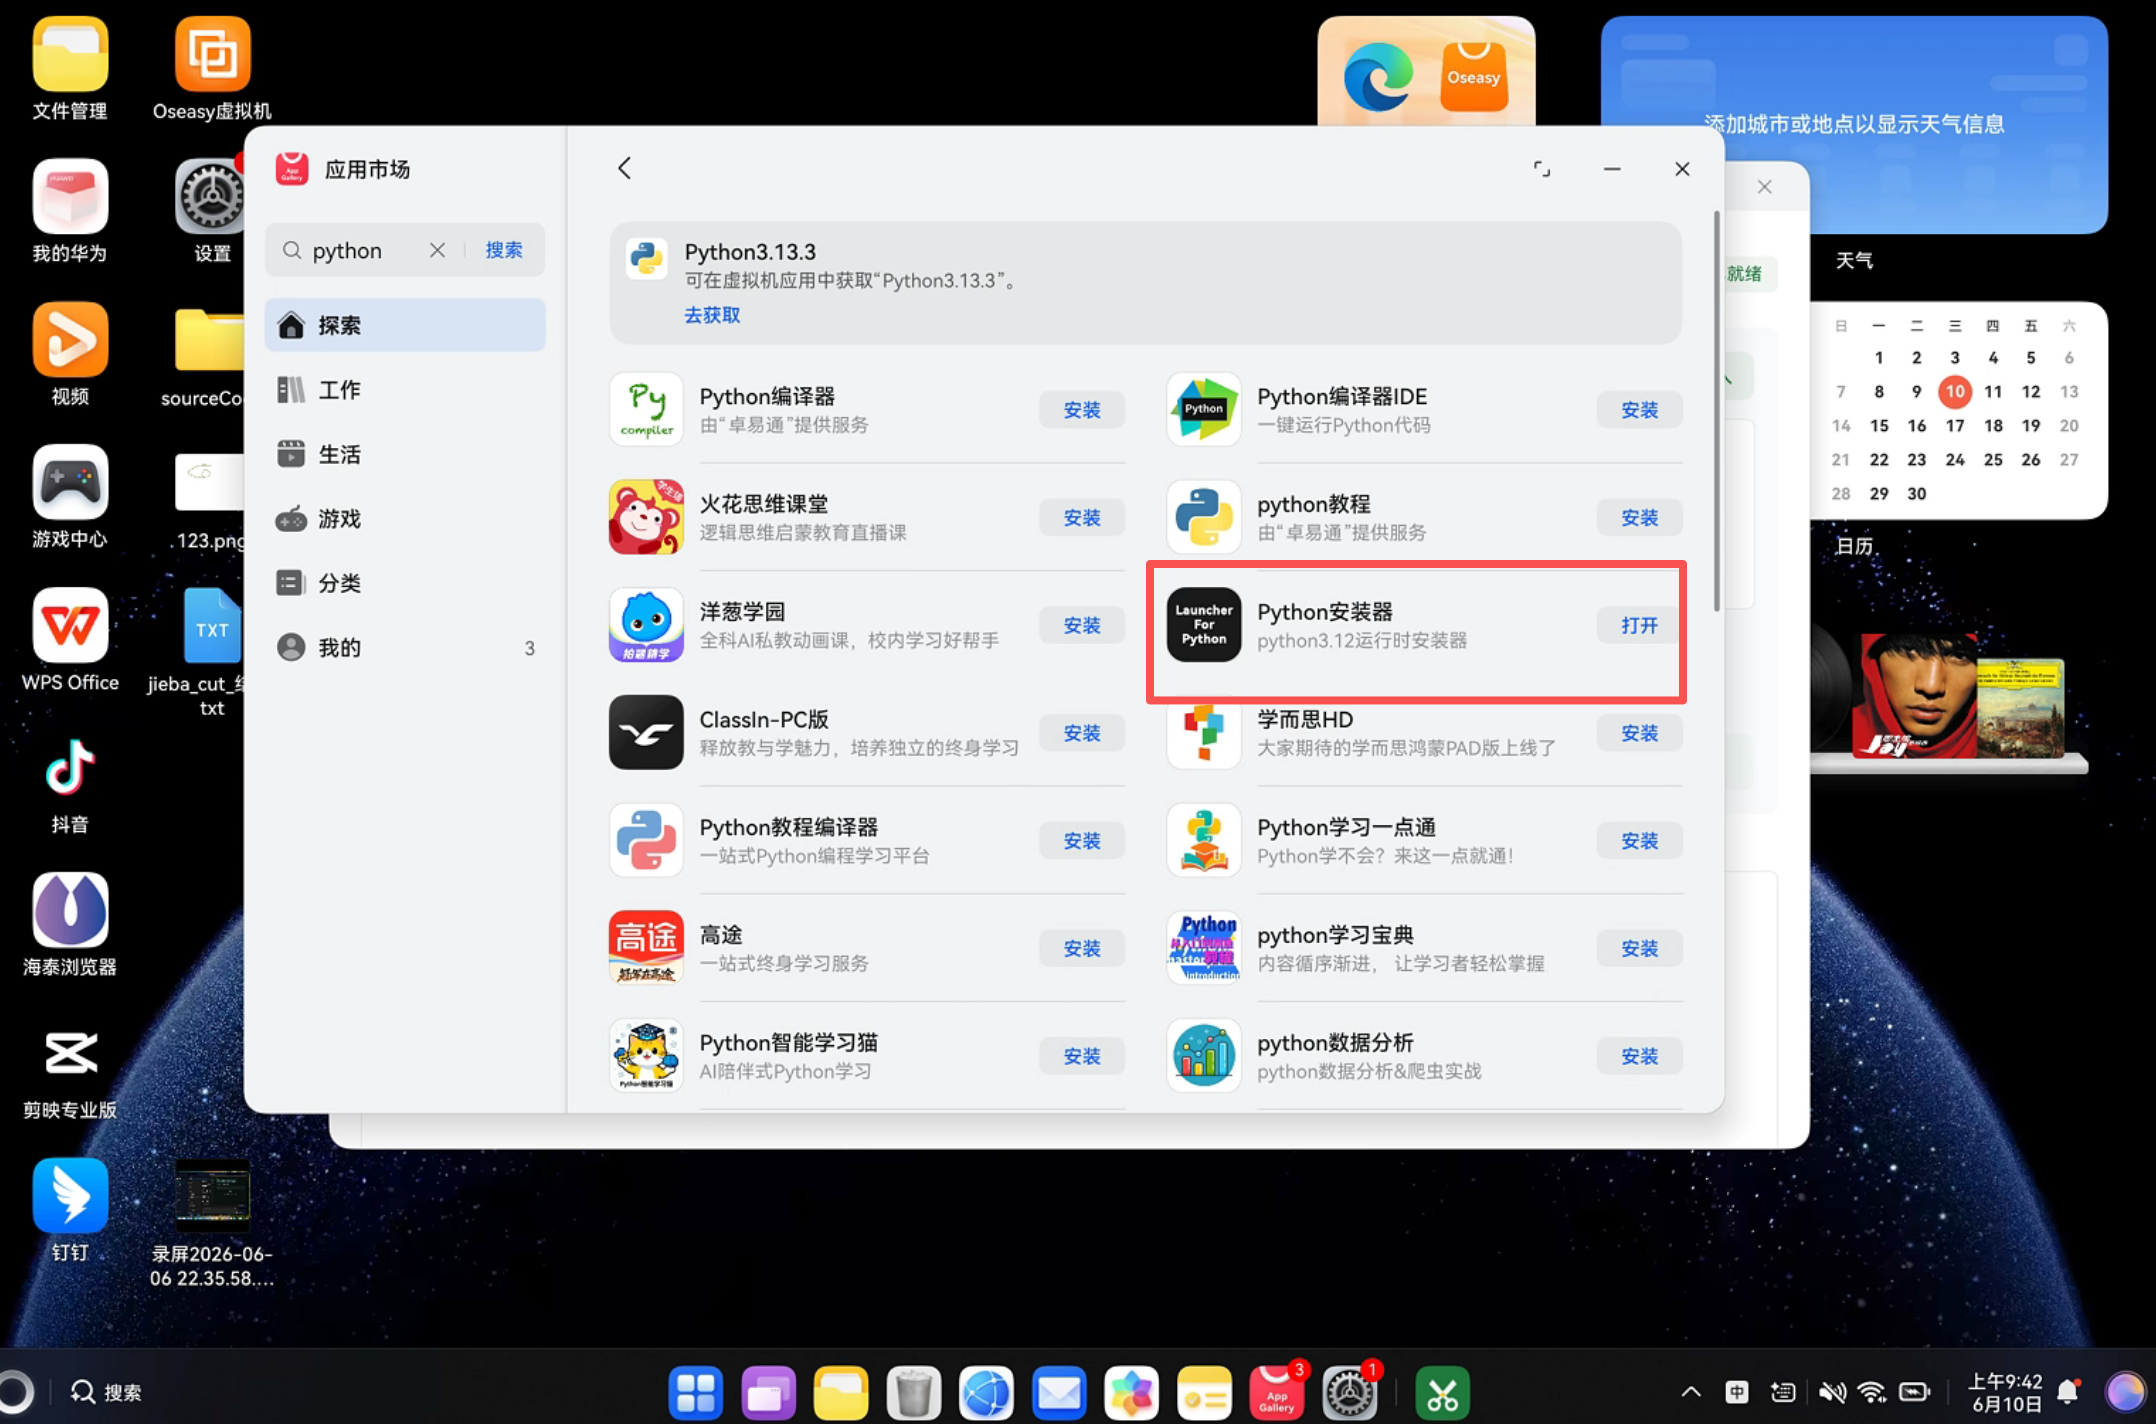
Task: Open 我的华为 desktop icon
Action: (x=70, y=198)
